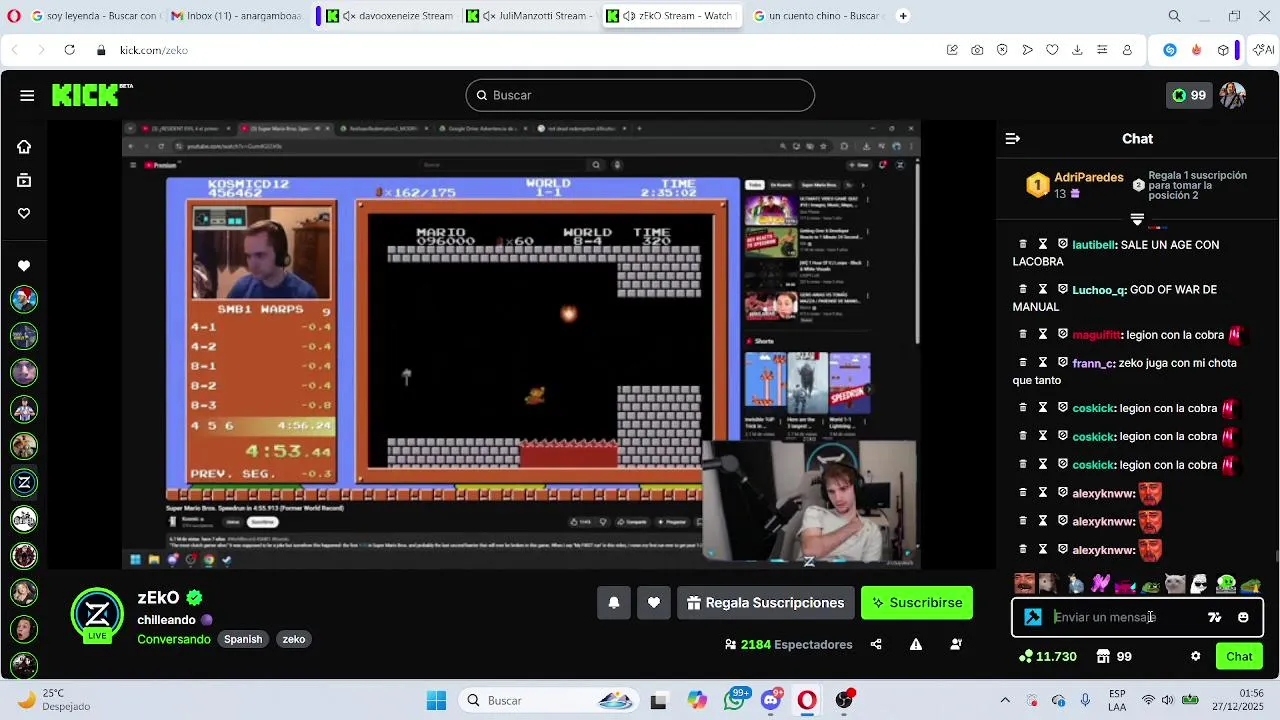Viewport: 1280px width, 720px height.
Task: Open the KICKs balance showing 99
Action: pos(1189,95)
